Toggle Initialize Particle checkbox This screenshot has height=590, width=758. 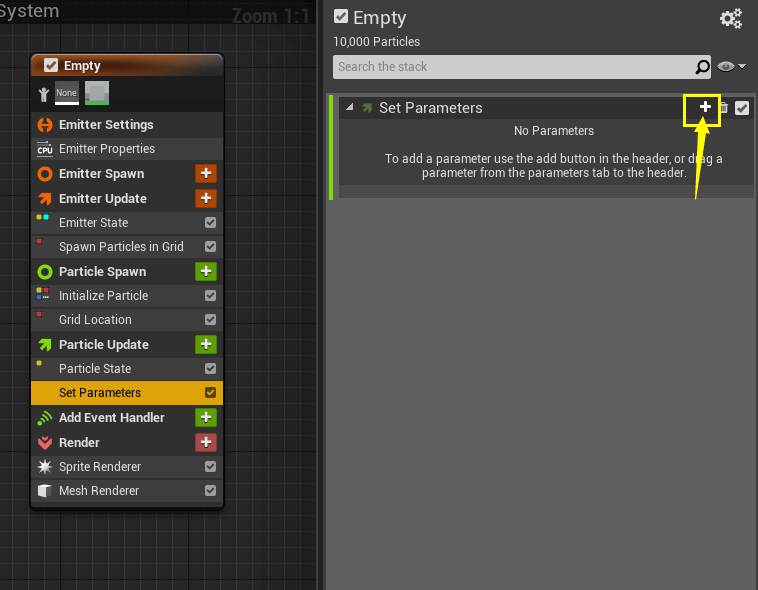(210, 295)
